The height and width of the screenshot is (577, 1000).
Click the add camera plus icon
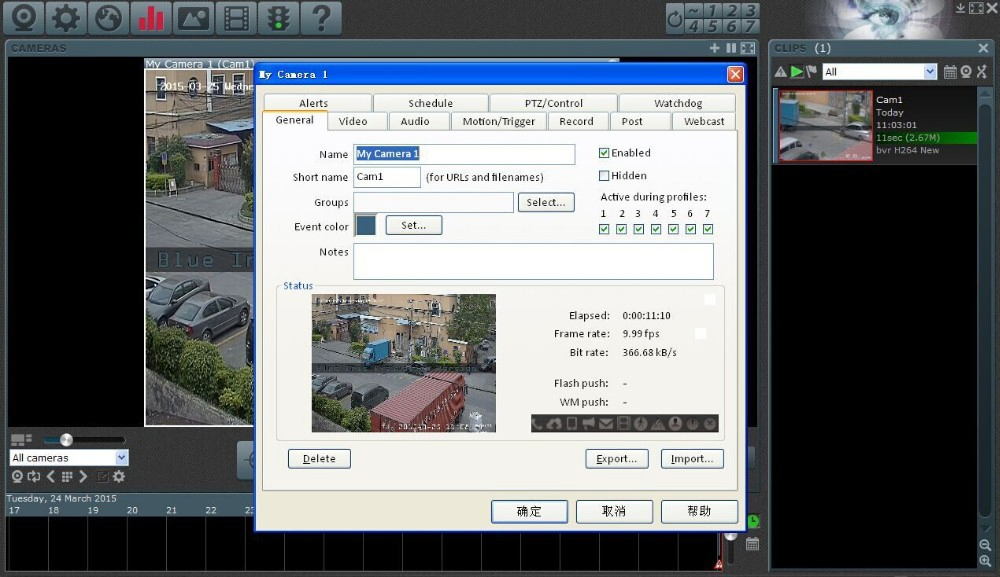pyautogui.click(x=714, y=48)
